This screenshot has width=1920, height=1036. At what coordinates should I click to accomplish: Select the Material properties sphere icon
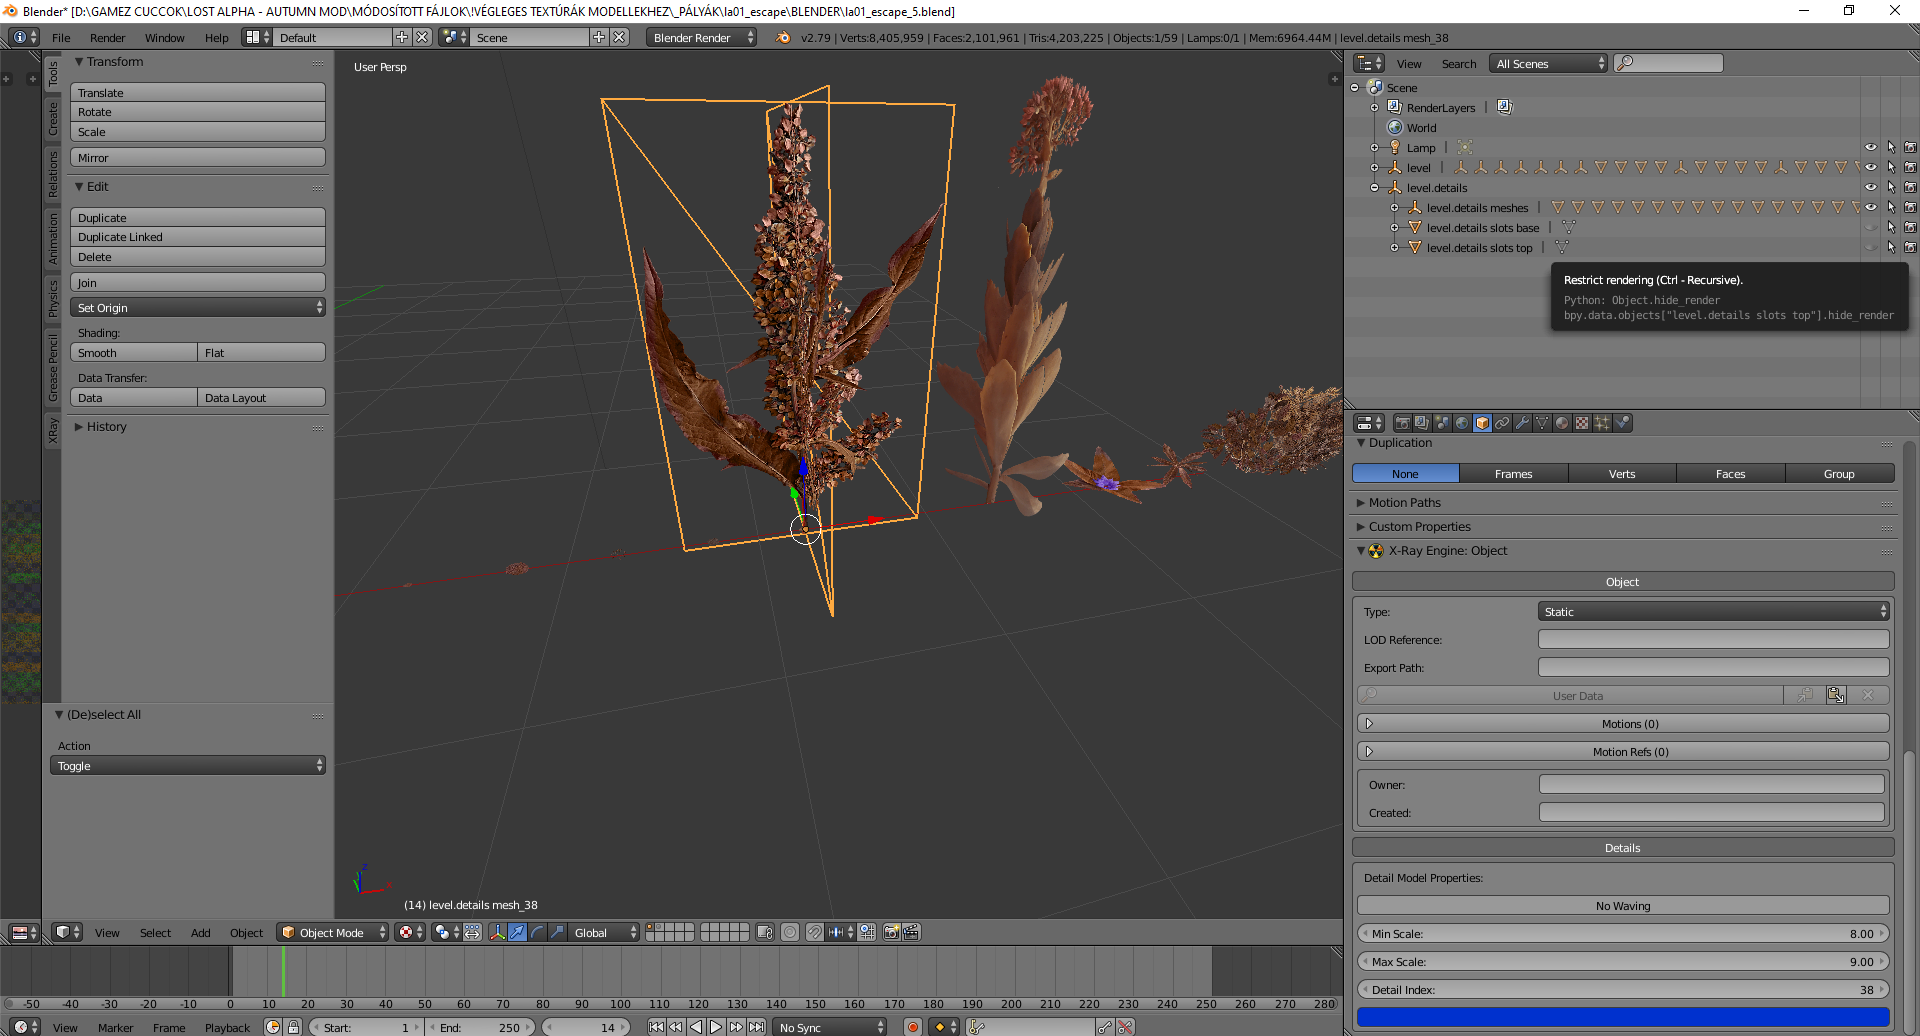(1561, 422)
